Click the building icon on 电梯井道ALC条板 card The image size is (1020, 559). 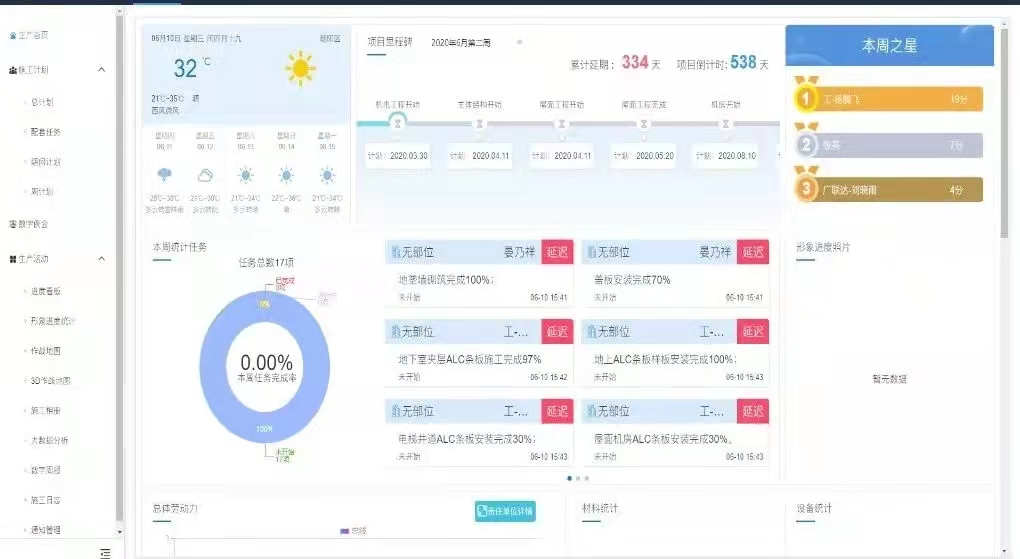point(396,411)
